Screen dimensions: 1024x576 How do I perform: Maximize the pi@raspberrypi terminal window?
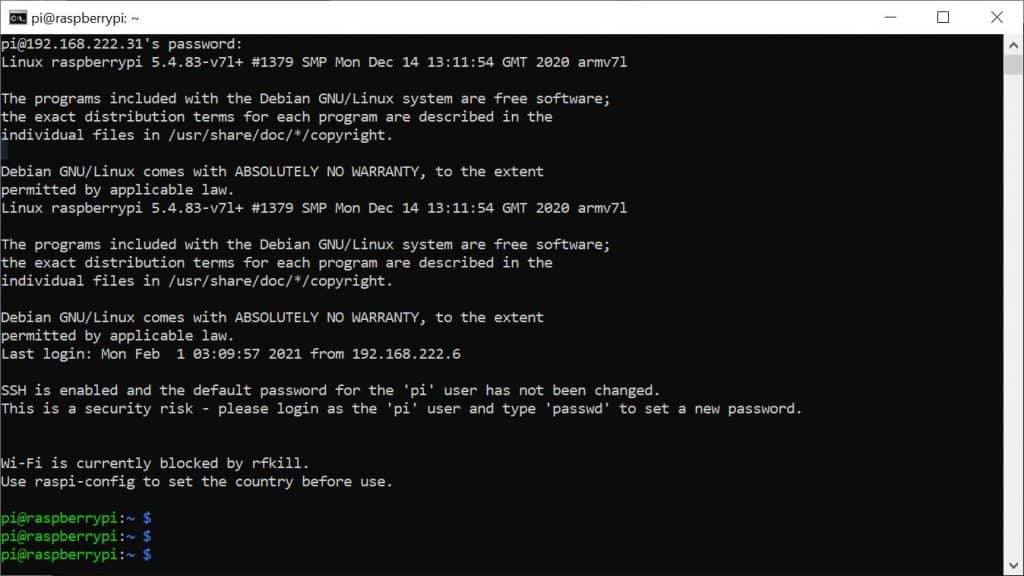coord(943,18)
